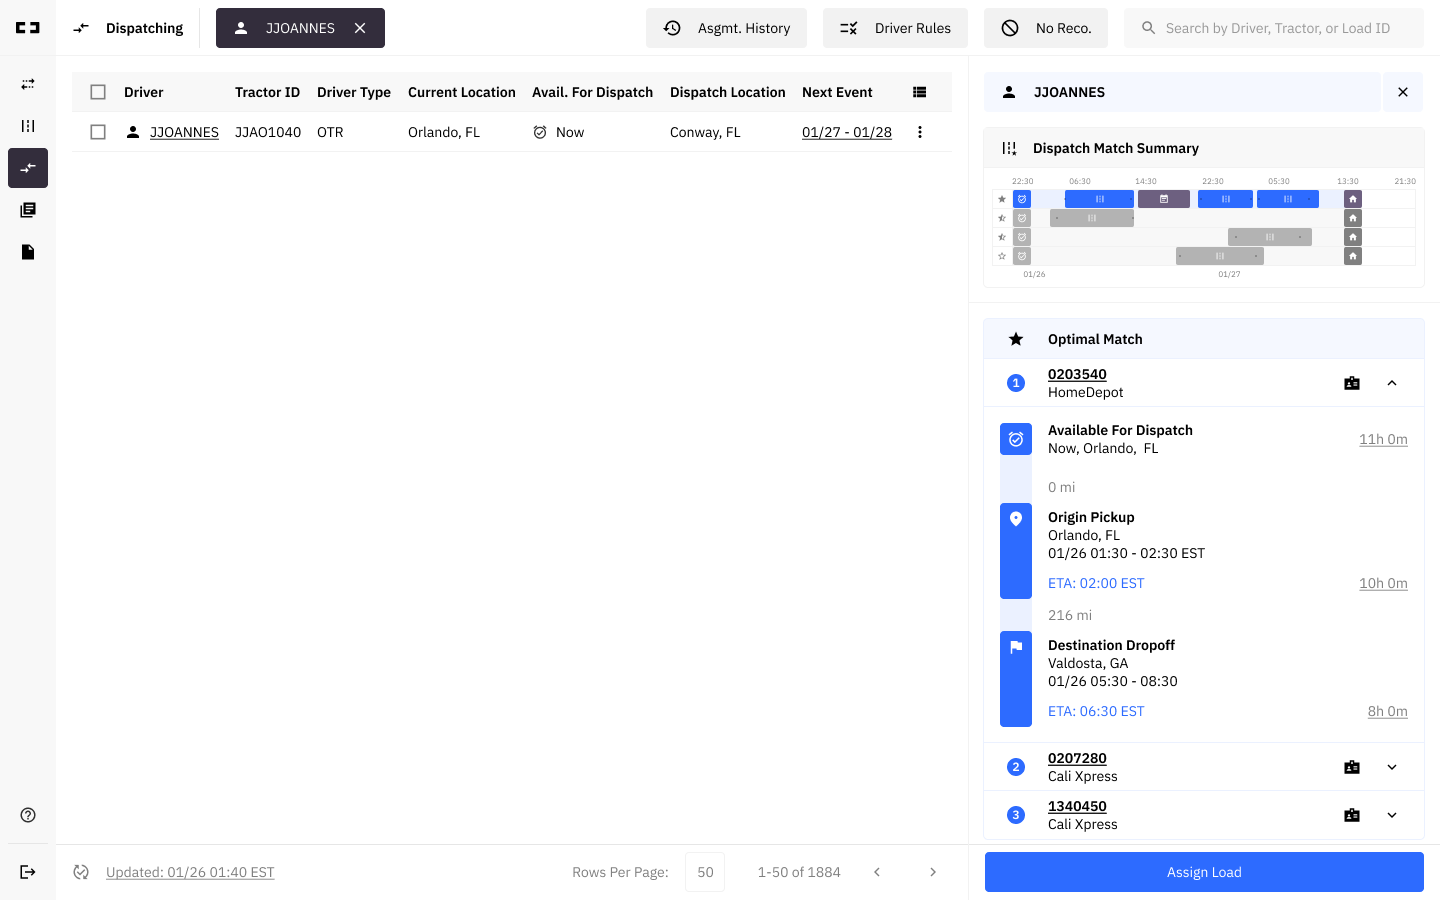1440x900 pixels.
Task: Toggle the select-all checkbox in the table header
Action: coord(98,91)
